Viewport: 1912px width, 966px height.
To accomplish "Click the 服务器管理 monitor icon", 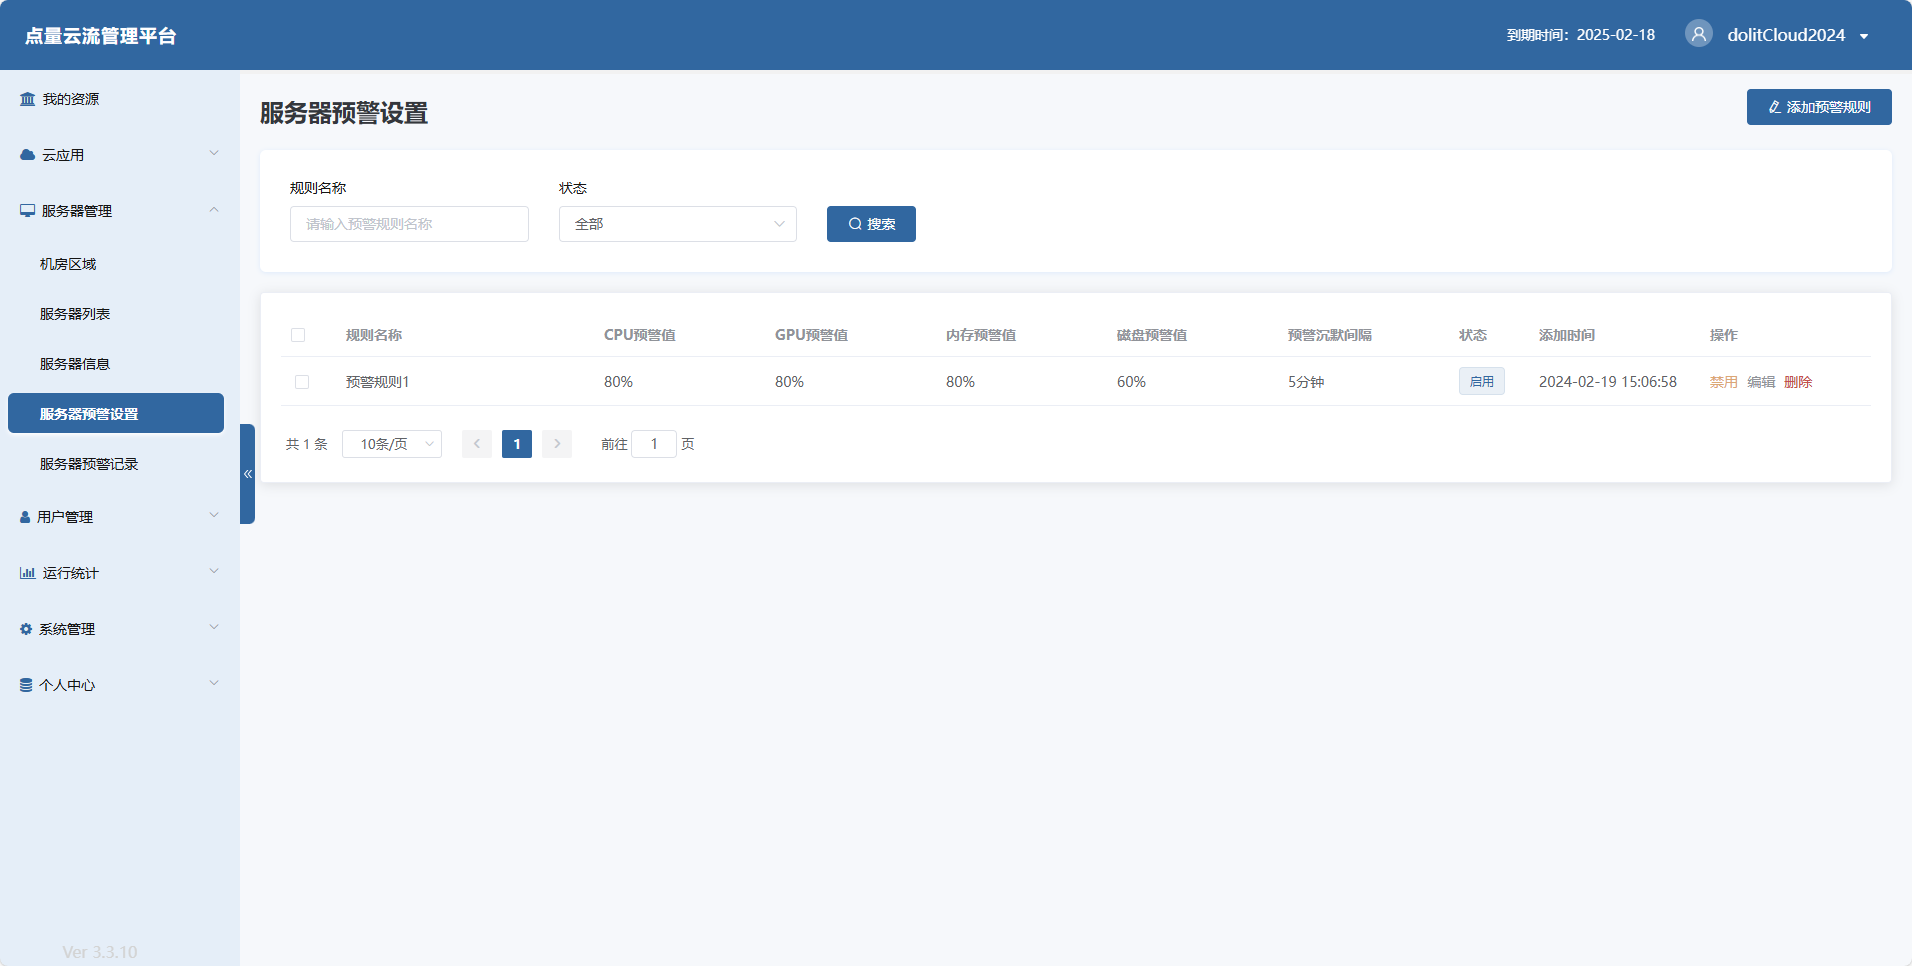I will point(28,211).
